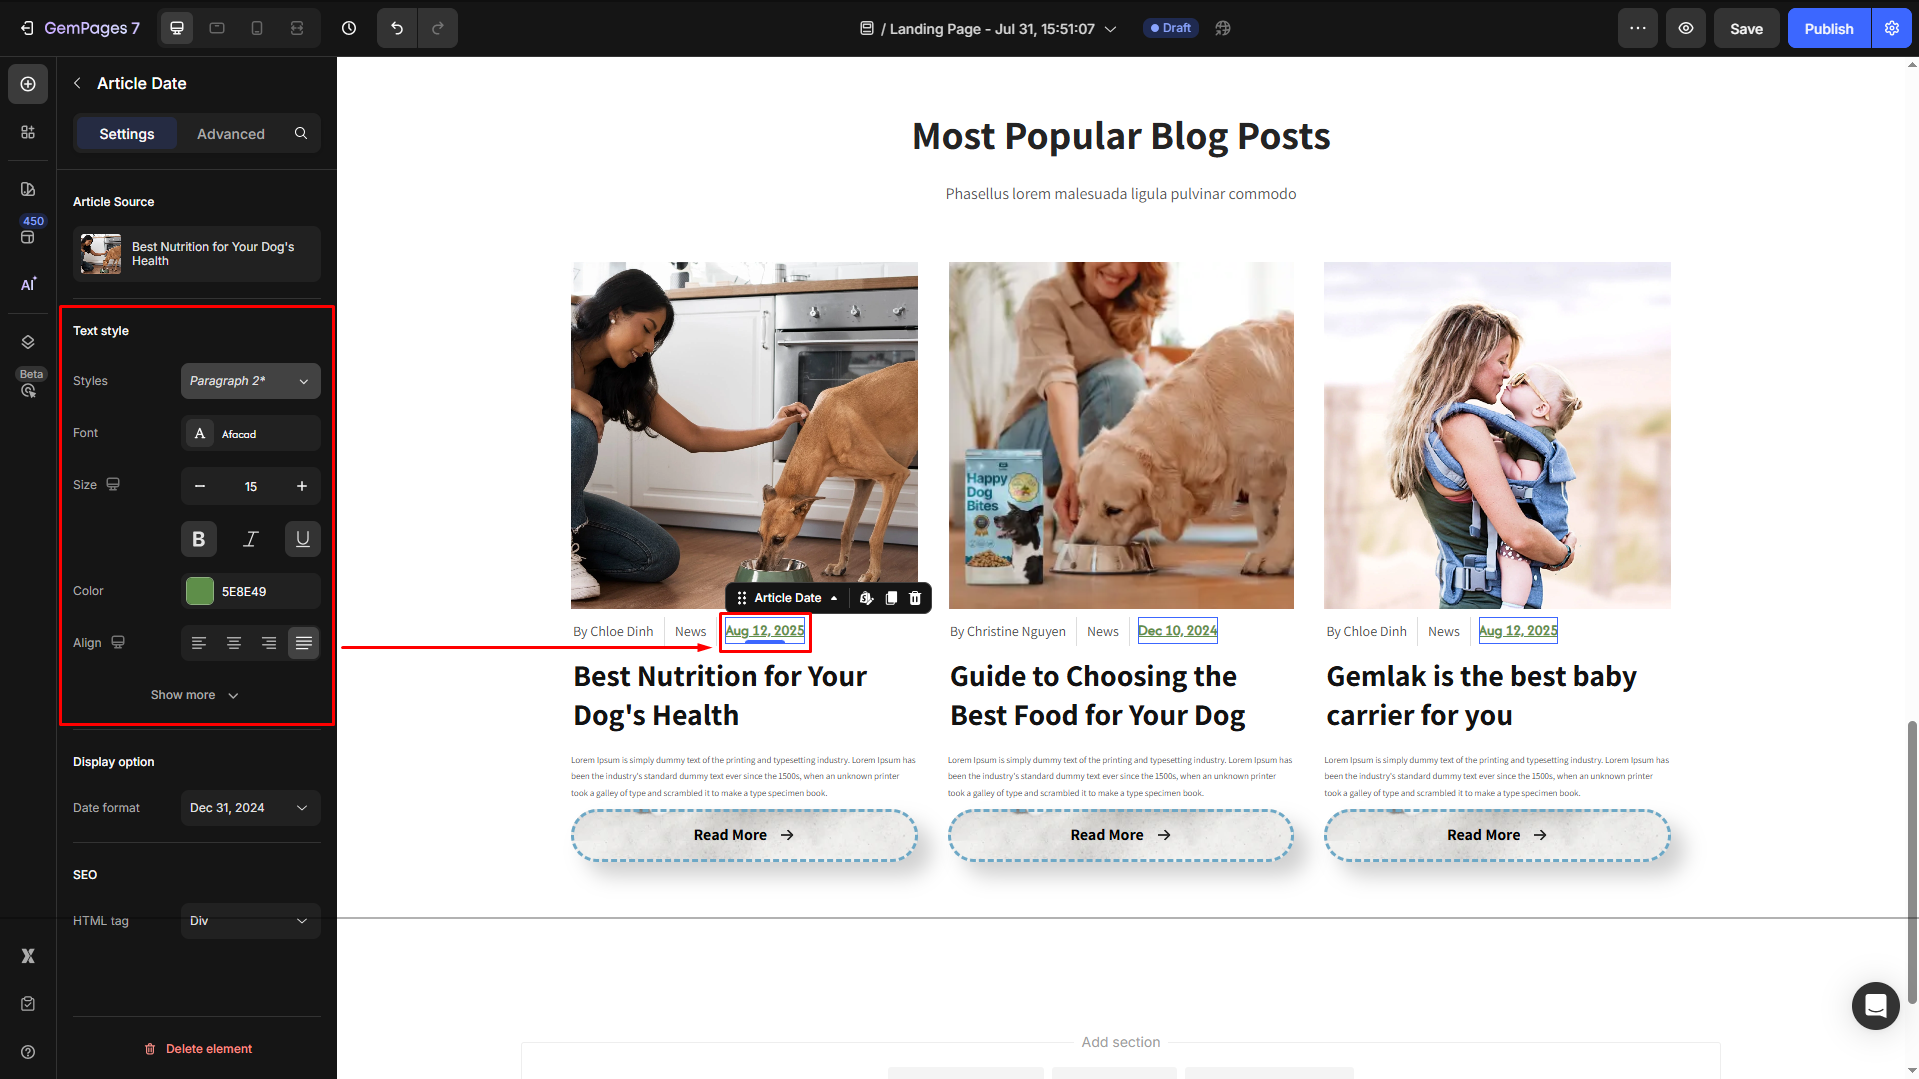
Task: Toggle italic text formatting
Action: pos(251,539)
